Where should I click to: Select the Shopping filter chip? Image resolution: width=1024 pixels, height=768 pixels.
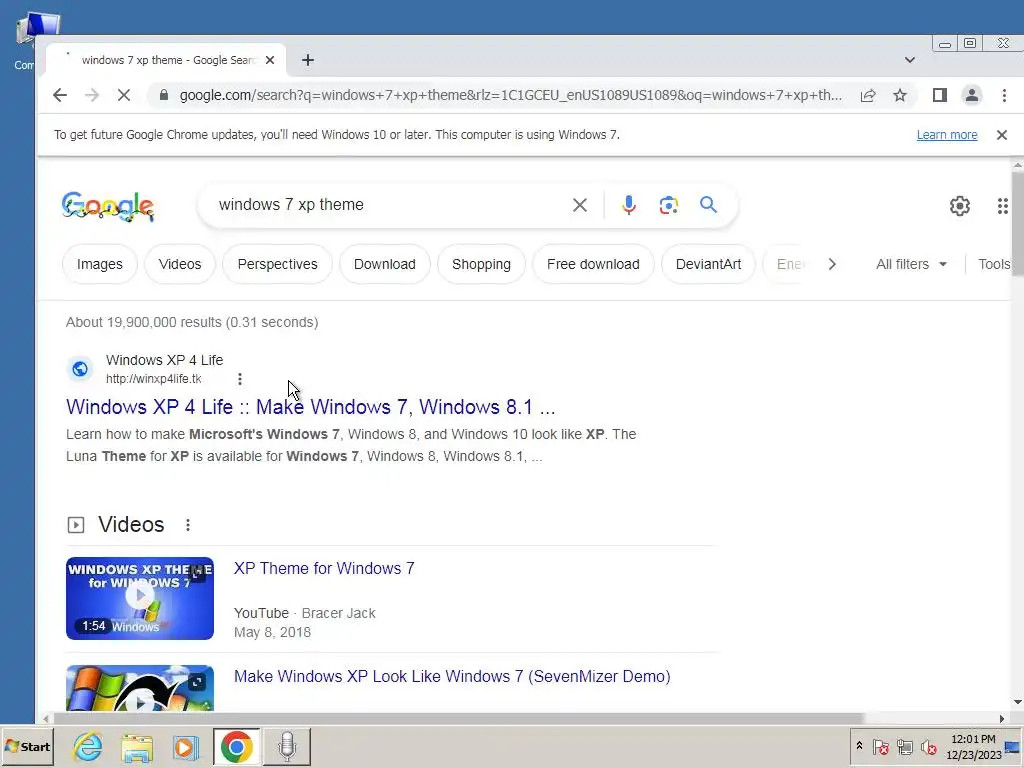click(481, 264)
